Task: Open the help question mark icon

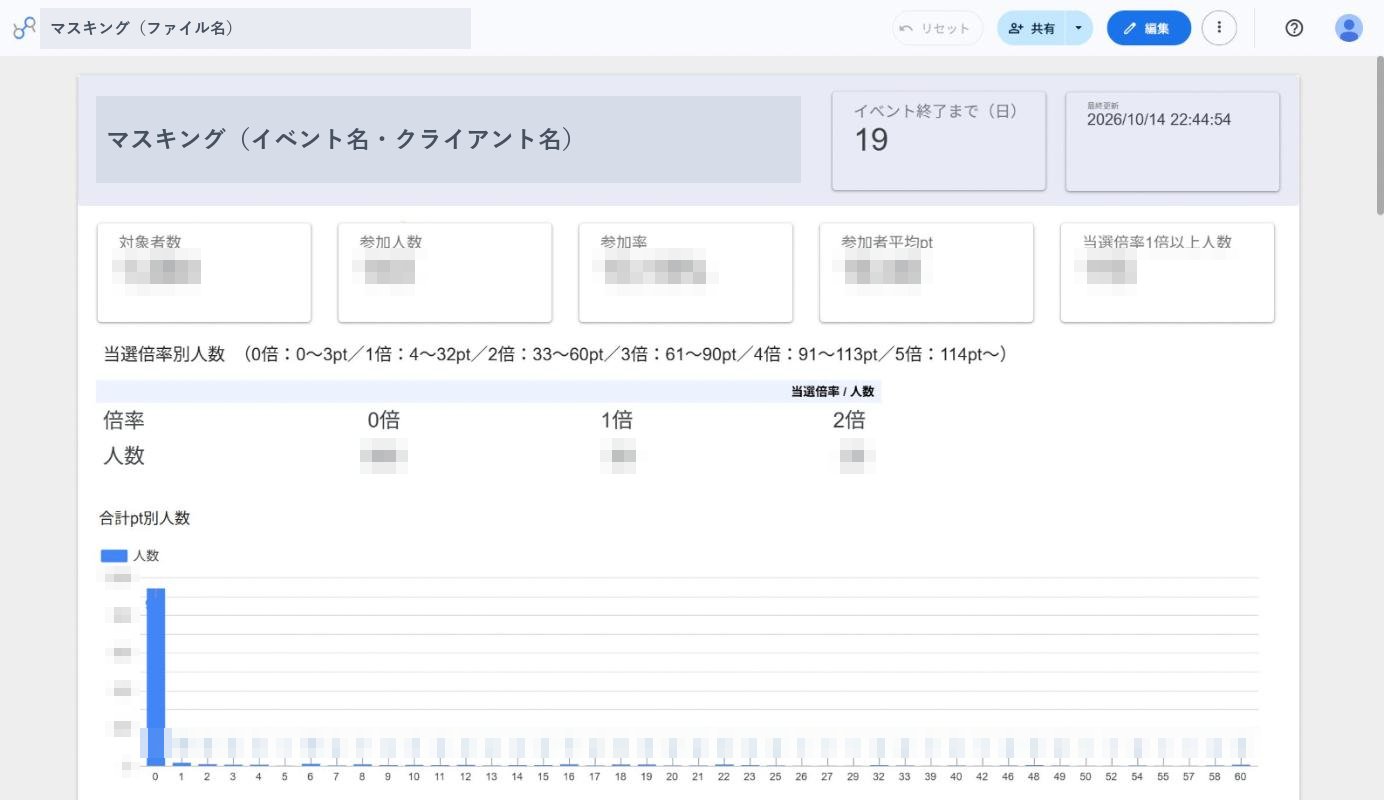Action: point(1294,28)
